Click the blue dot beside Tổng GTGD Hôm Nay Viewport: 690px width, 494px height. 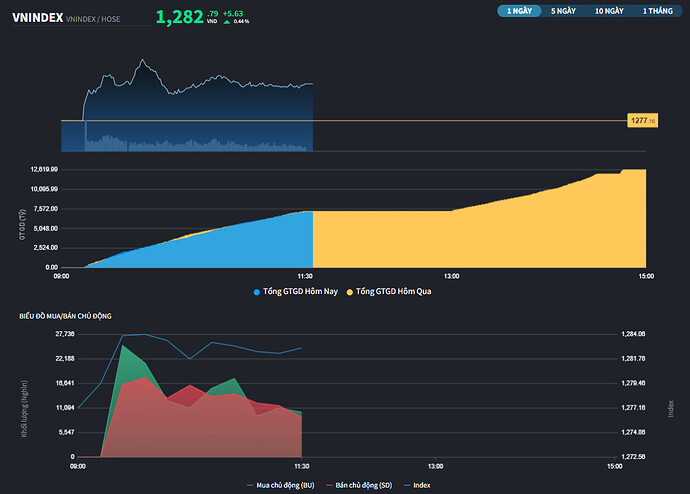(x=257, y=292)
